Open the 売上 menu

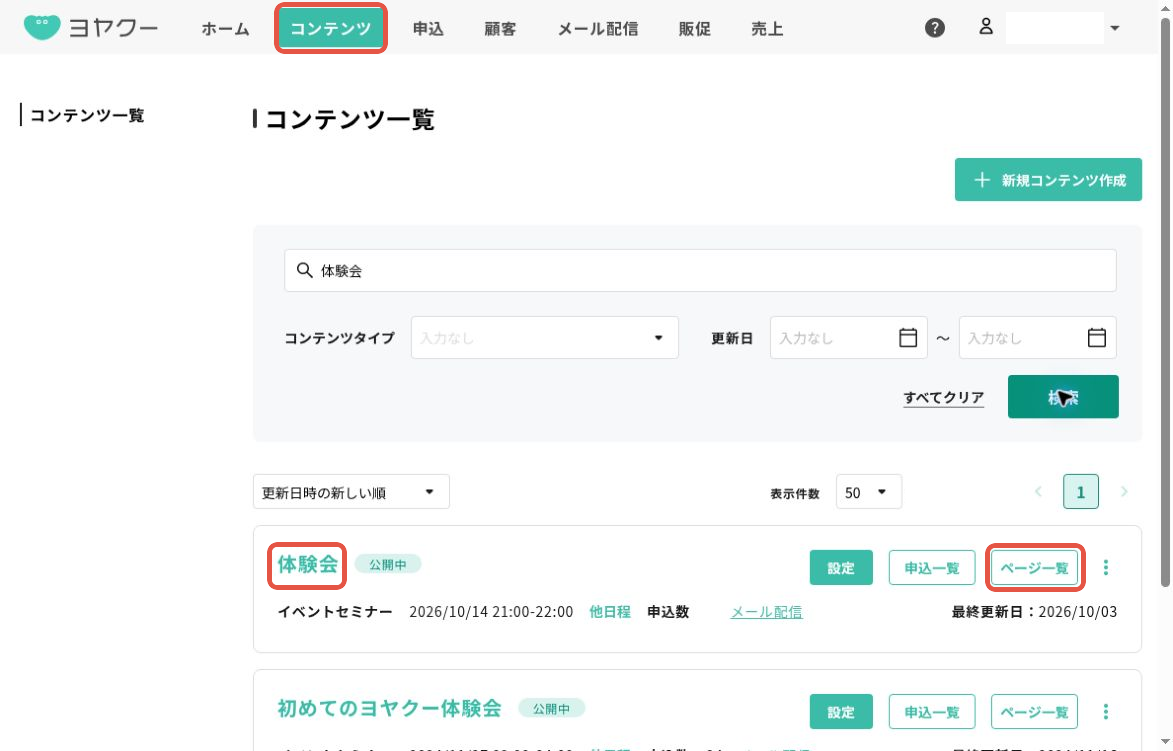[767, 29]
